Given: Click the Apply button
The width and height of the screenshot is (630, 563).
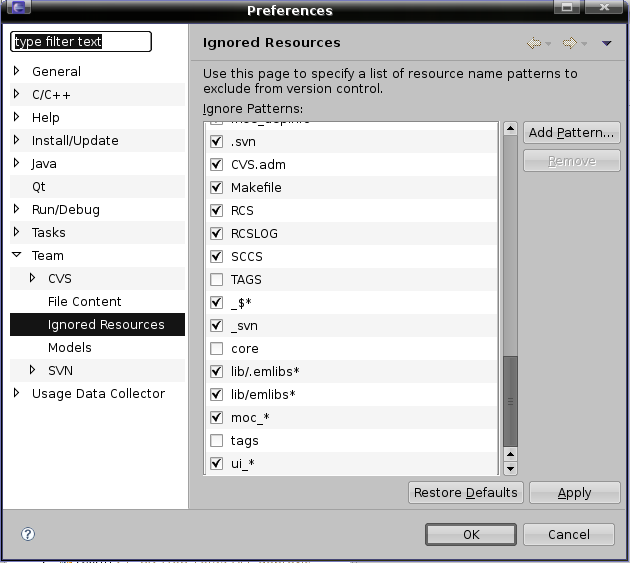Looking at the screenshot, I should 574,492.
